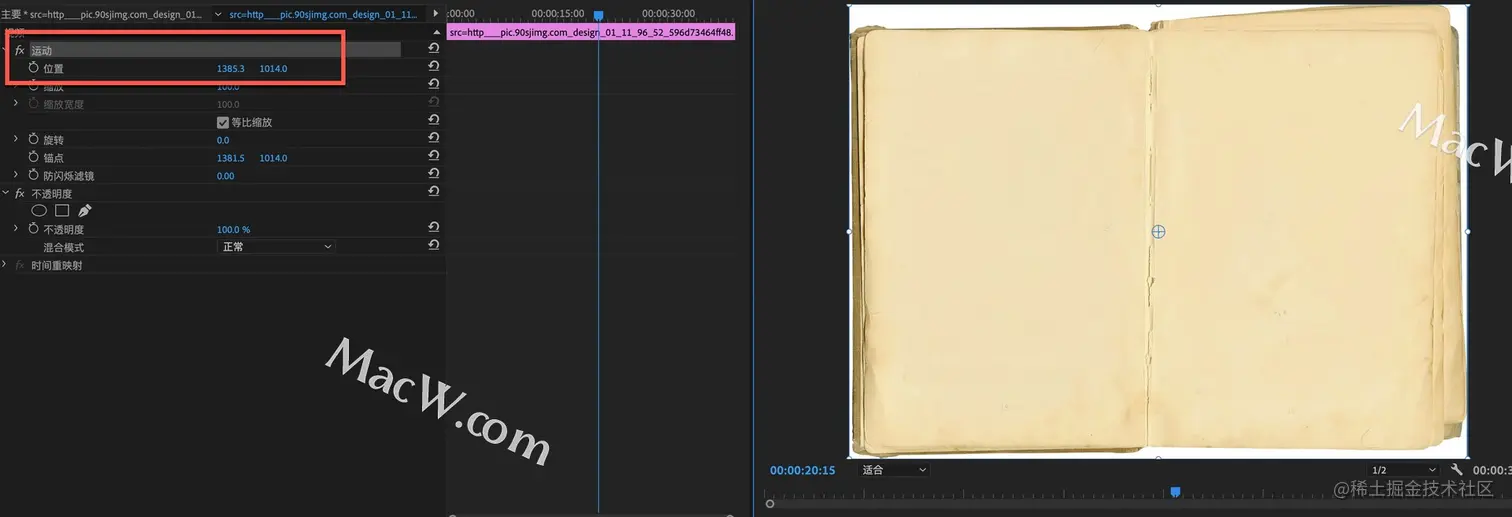Create an ellipse mask for opacity

39,211
